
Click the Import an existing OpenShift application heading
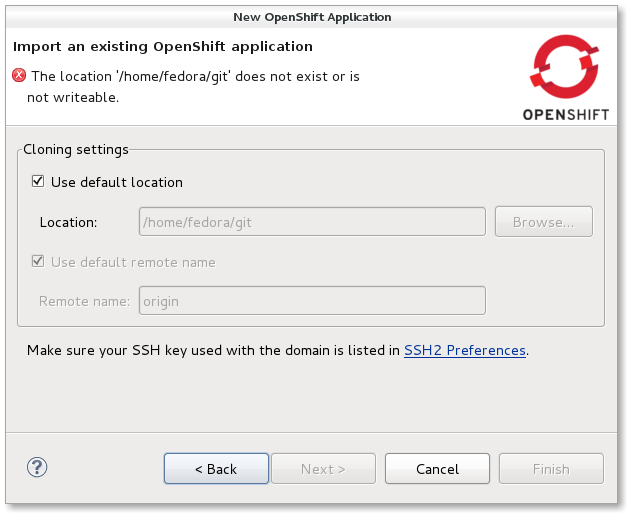[163, 46]
